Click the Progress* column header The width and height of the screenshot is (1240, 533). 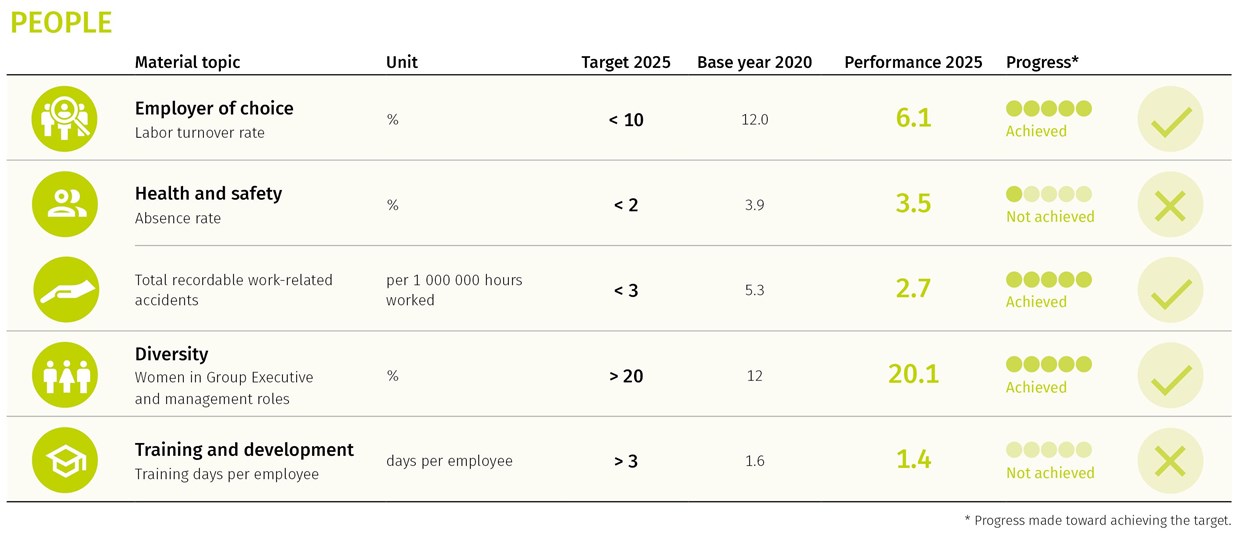tap(1042, 62)
